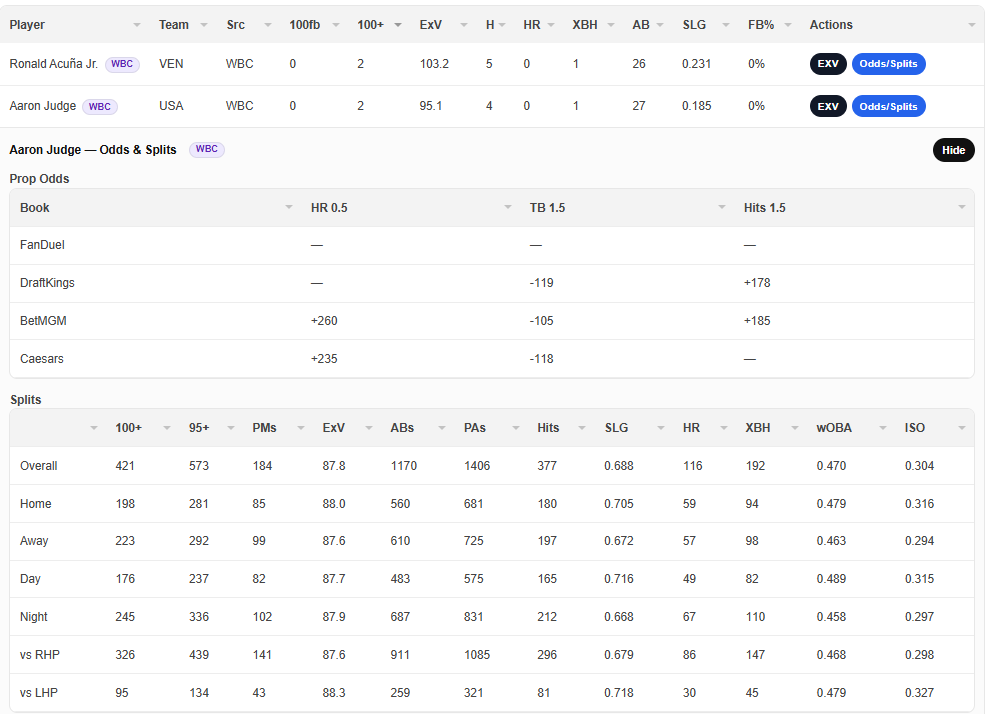Open the Team column dropdown arrow
Image resolution: width=991 pixels, height=714 pixels.
coord(204,25)
